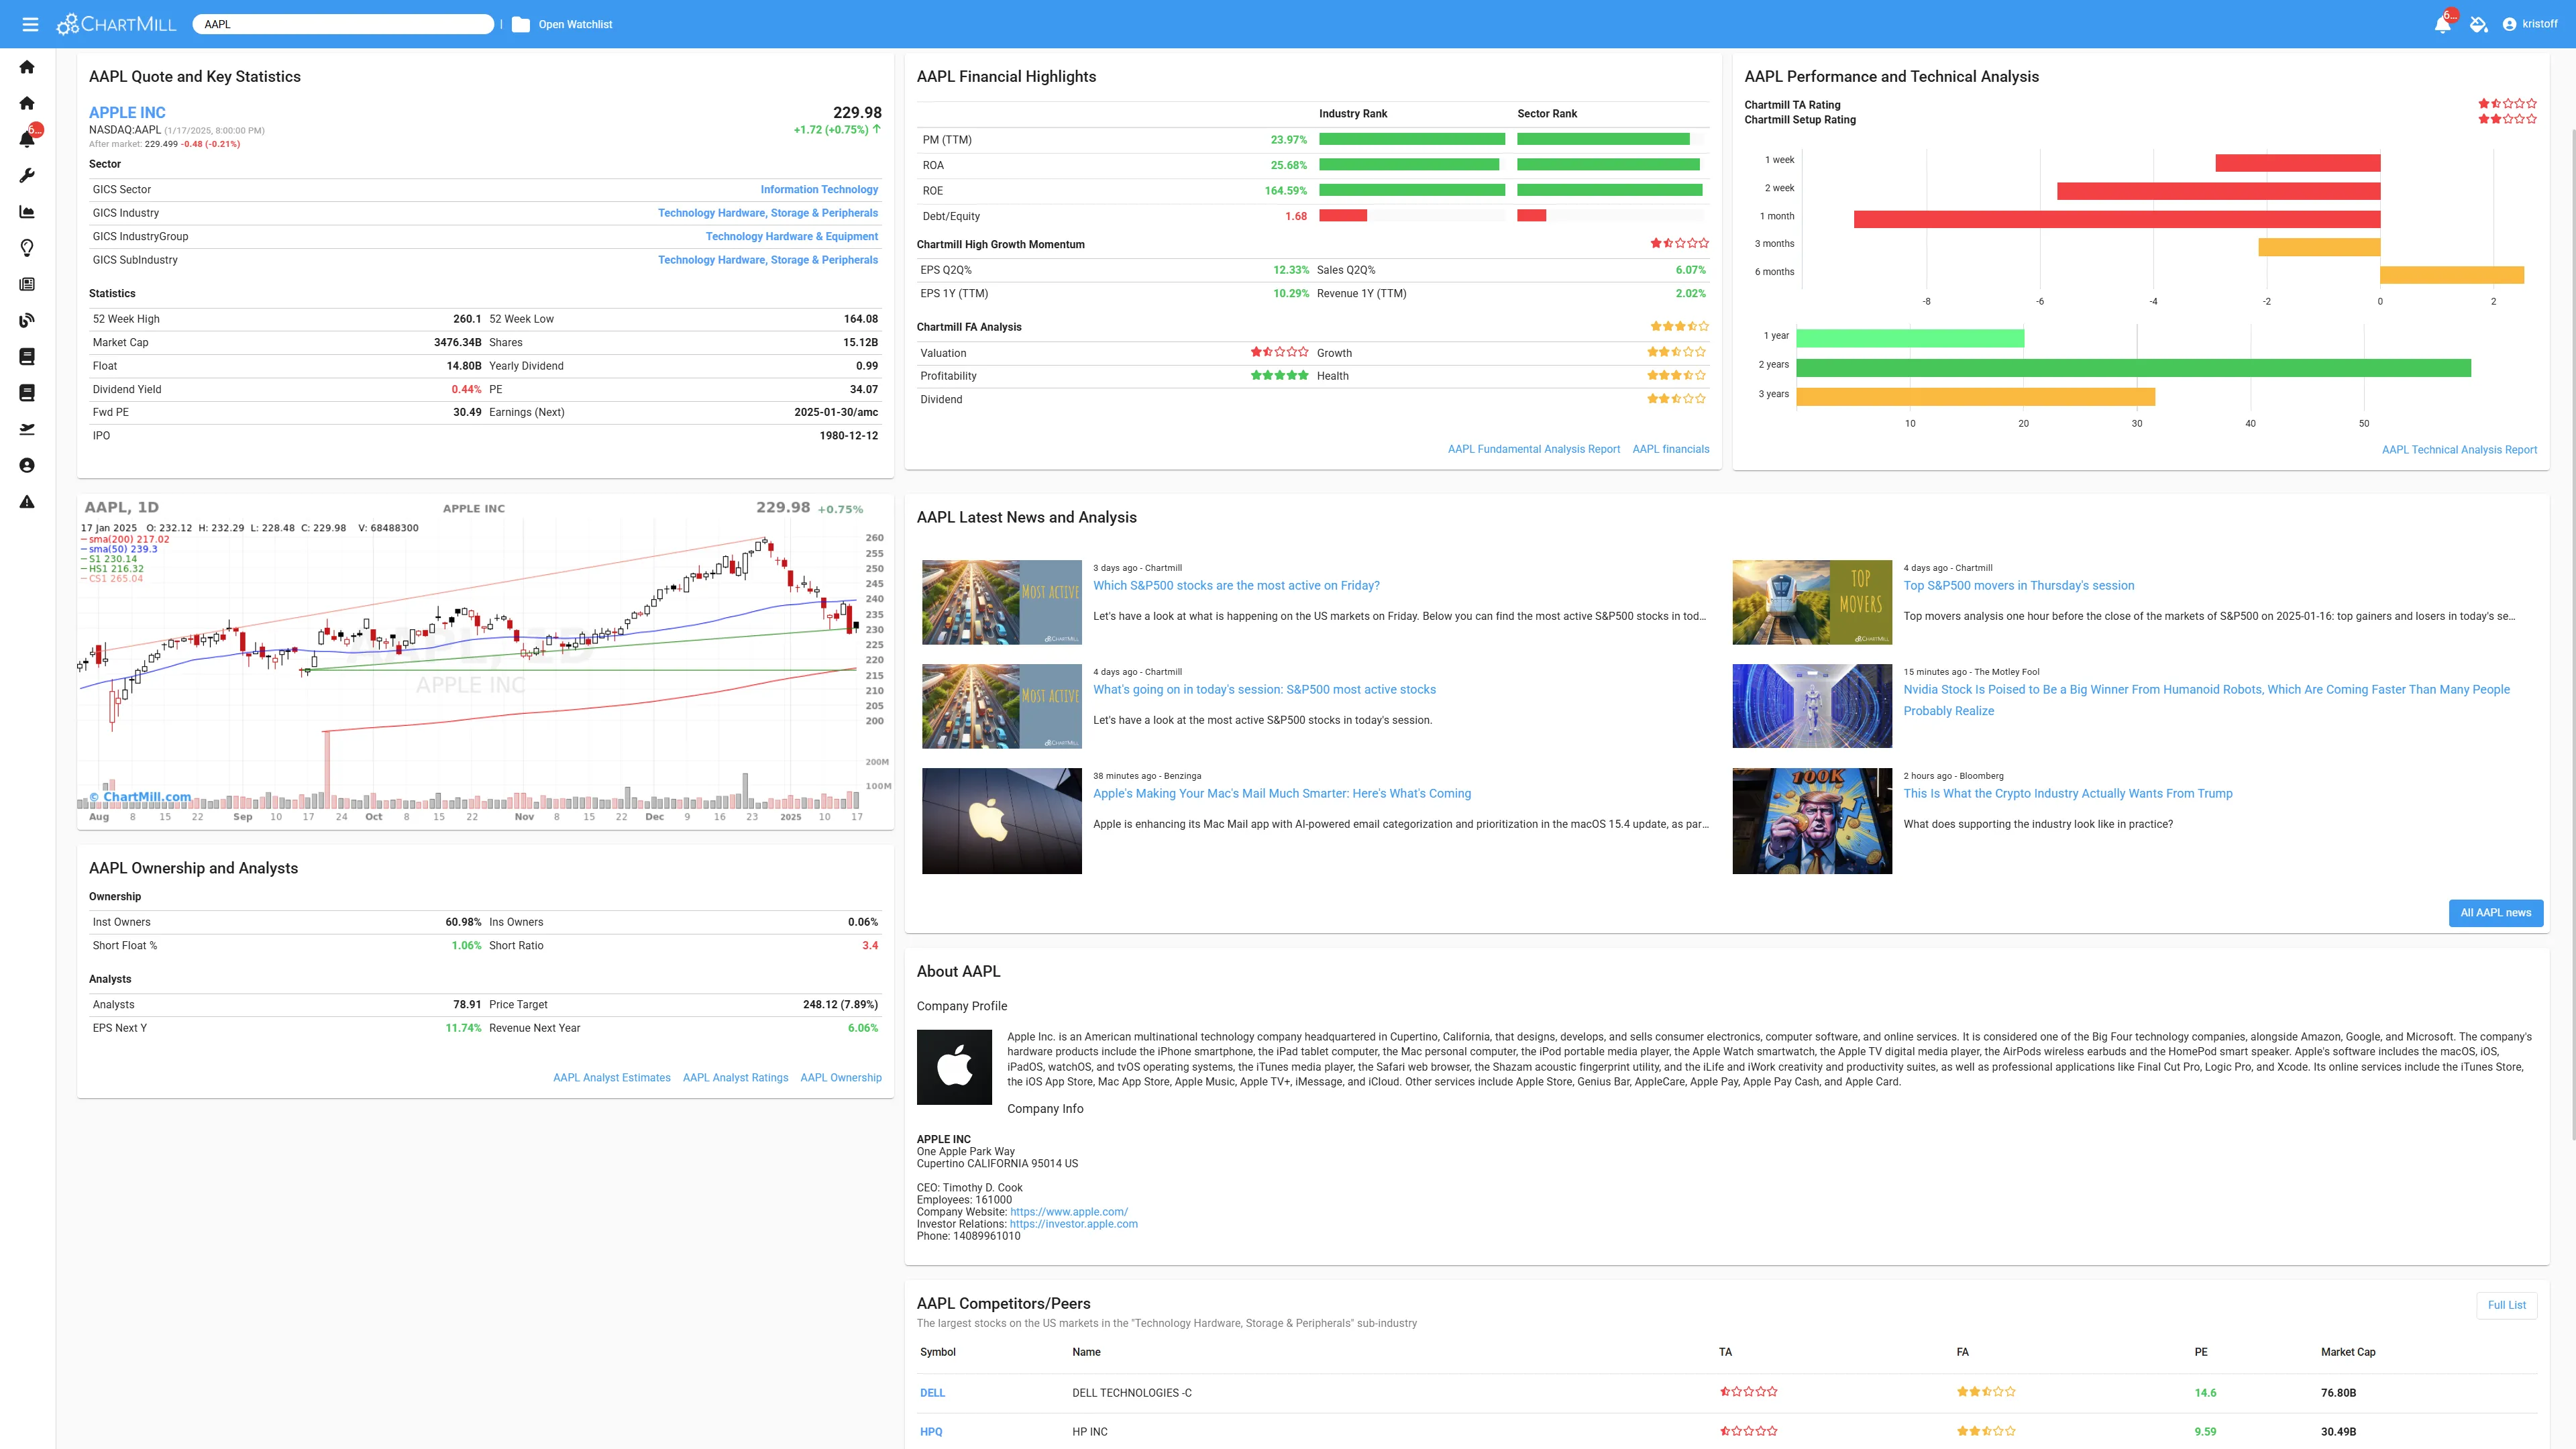Screen dimensions: 2576x1449
Task: Click the Apple logo in About AAPL
Action: click(x=954, y=1067)
